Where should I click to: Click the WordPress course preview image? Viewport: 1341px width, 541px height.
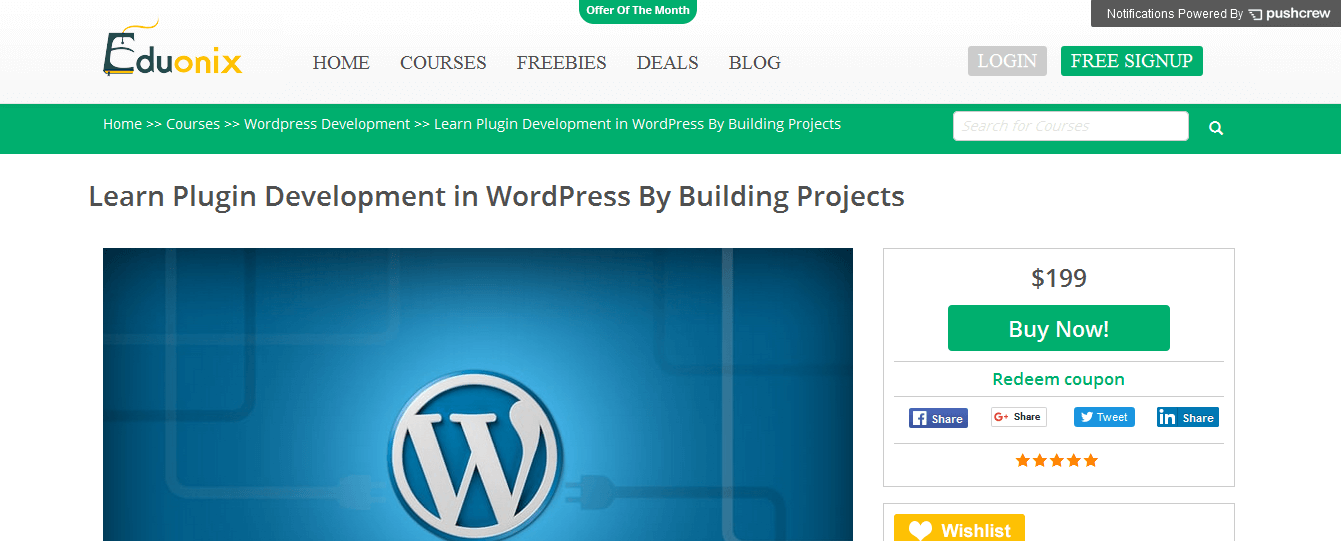(478, 394)
